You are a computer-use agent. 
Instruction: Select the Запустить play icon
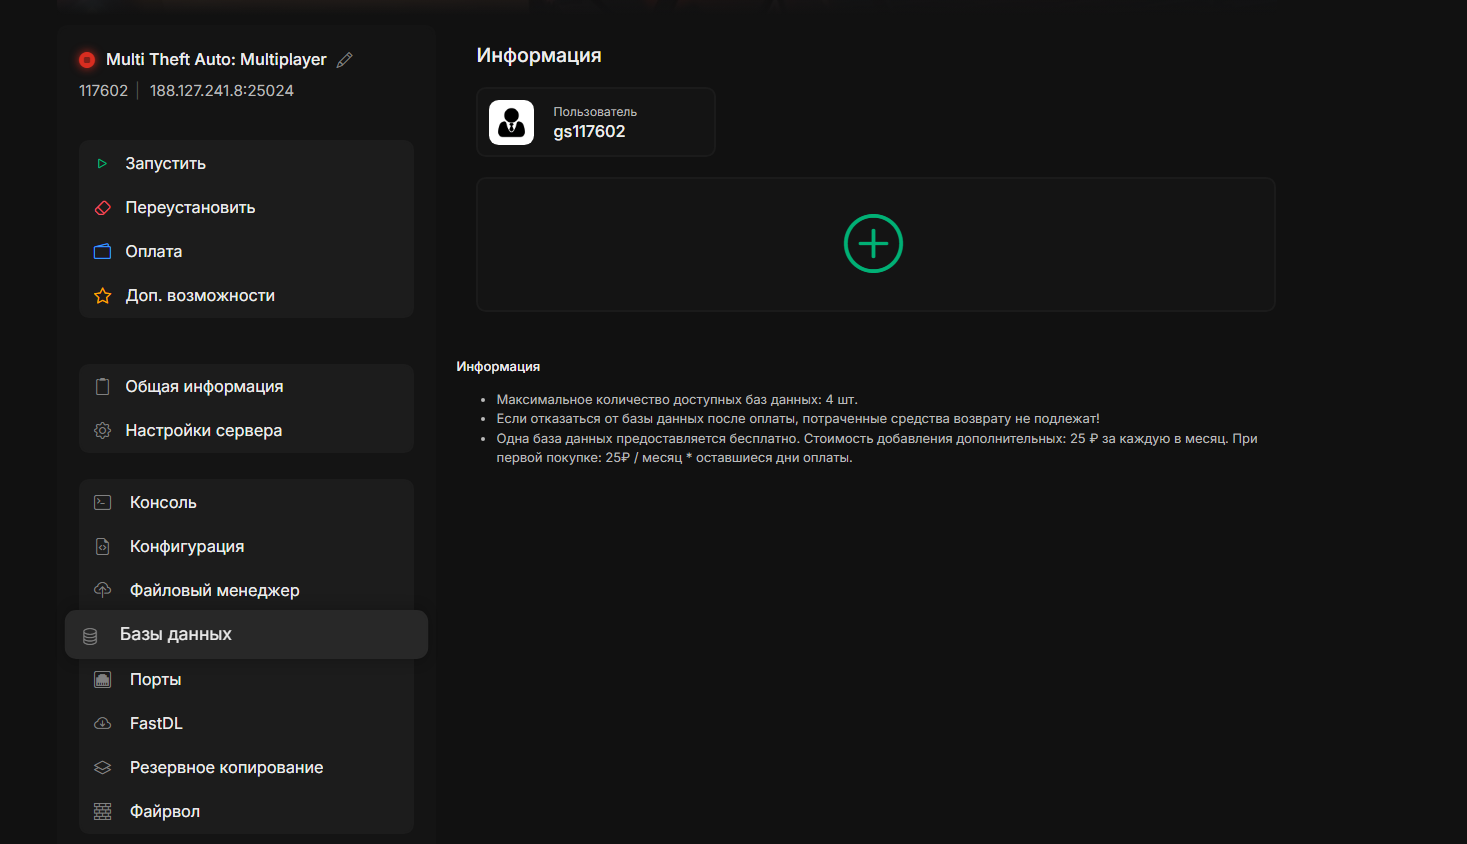102,163
